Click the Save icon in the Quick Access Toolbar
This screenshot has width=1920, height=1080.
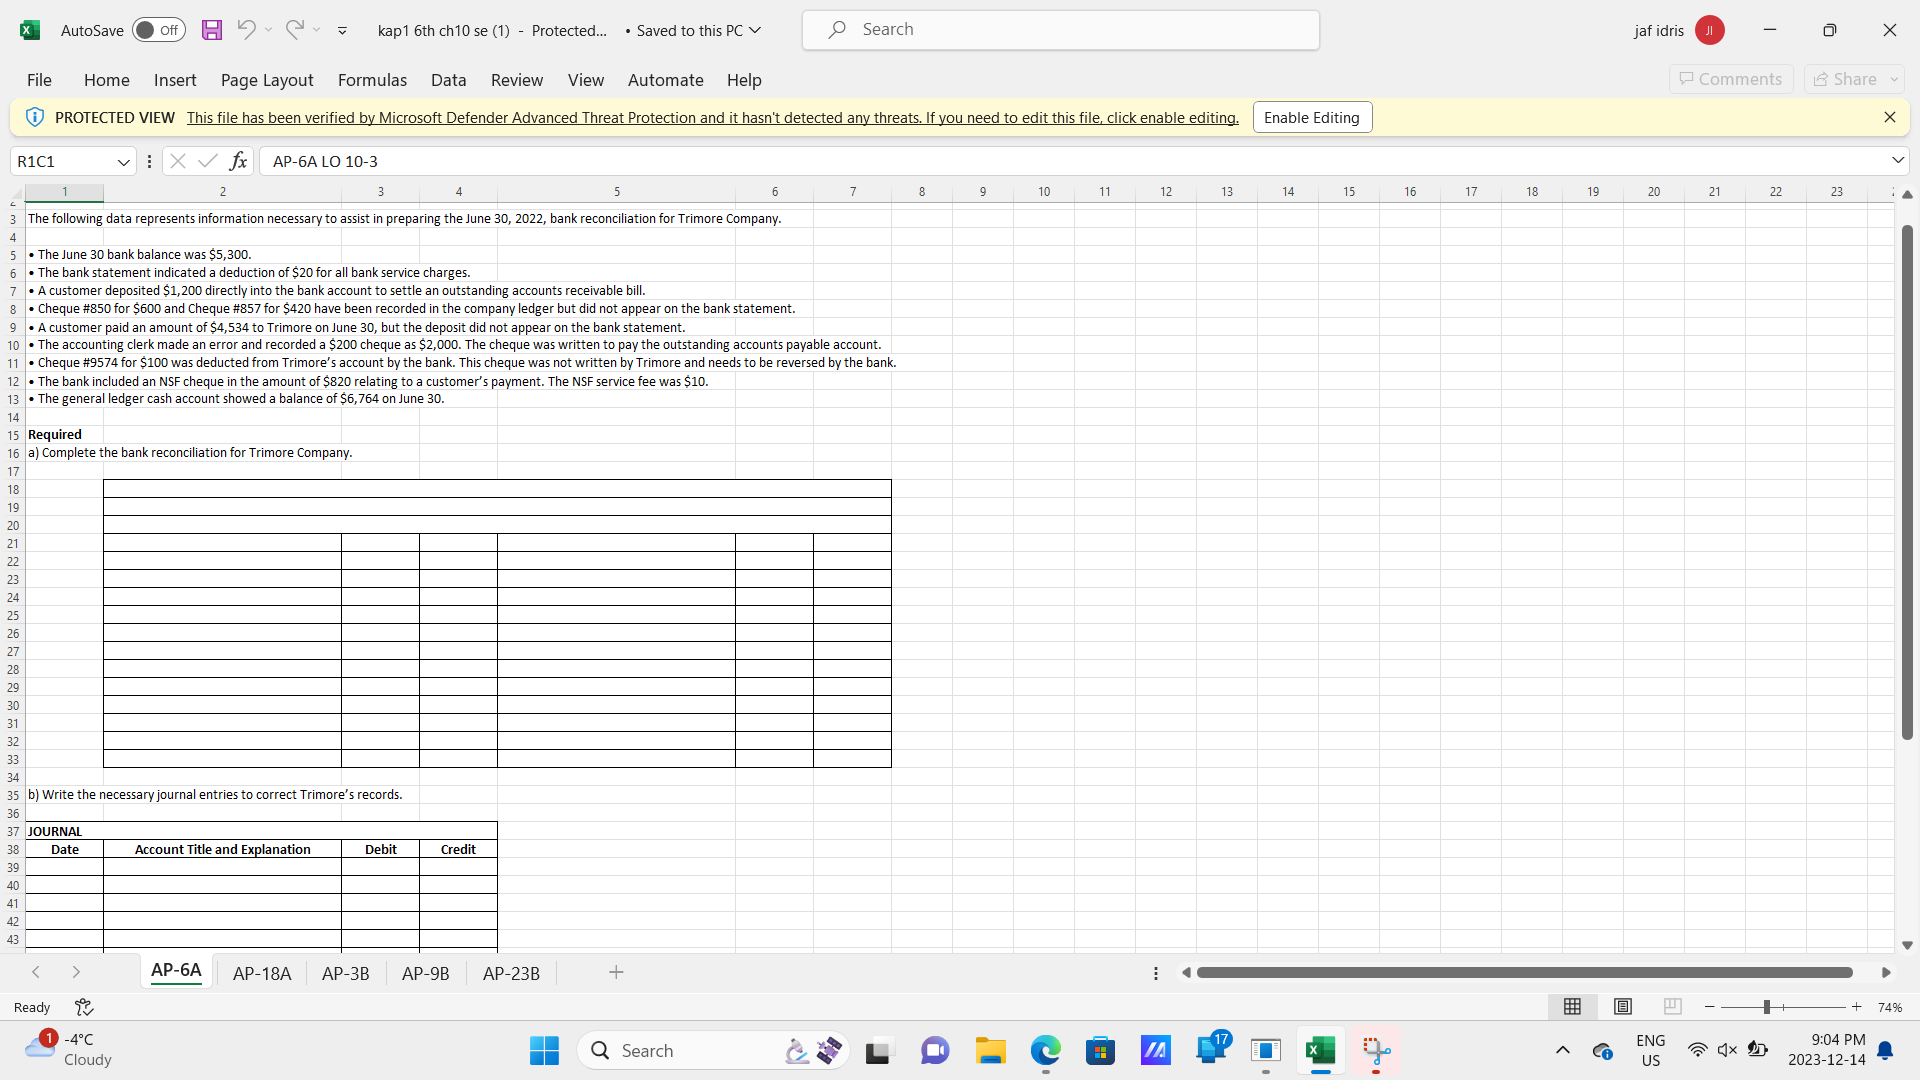(211, 30)
